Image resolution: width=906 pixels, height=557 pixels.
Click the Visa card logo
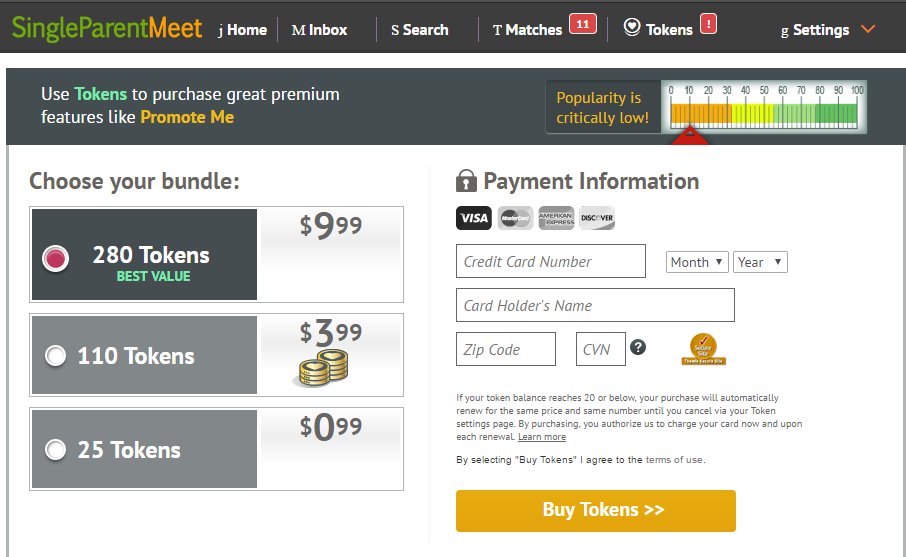[474, 218]
